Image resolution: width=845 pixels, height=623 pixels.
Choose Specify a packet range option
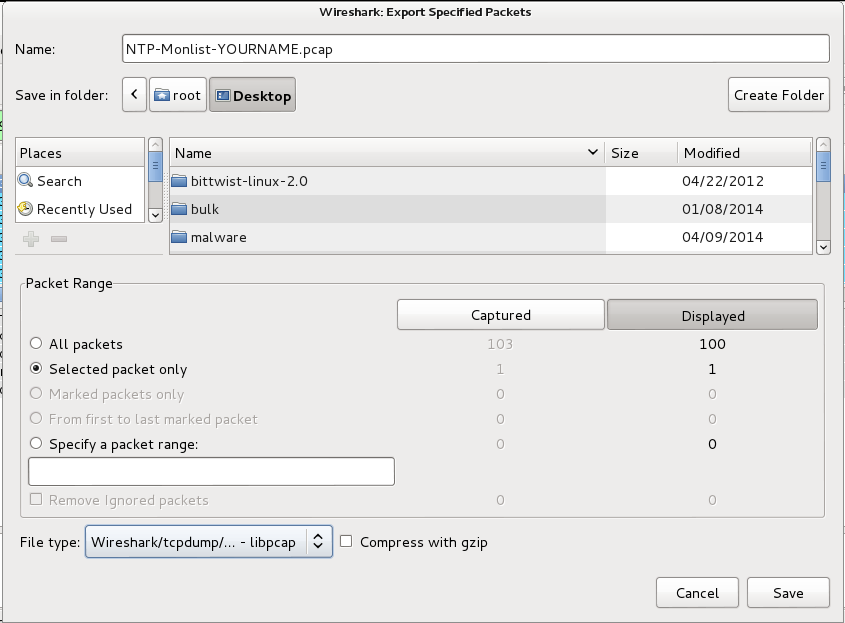(x=37, y=444)
